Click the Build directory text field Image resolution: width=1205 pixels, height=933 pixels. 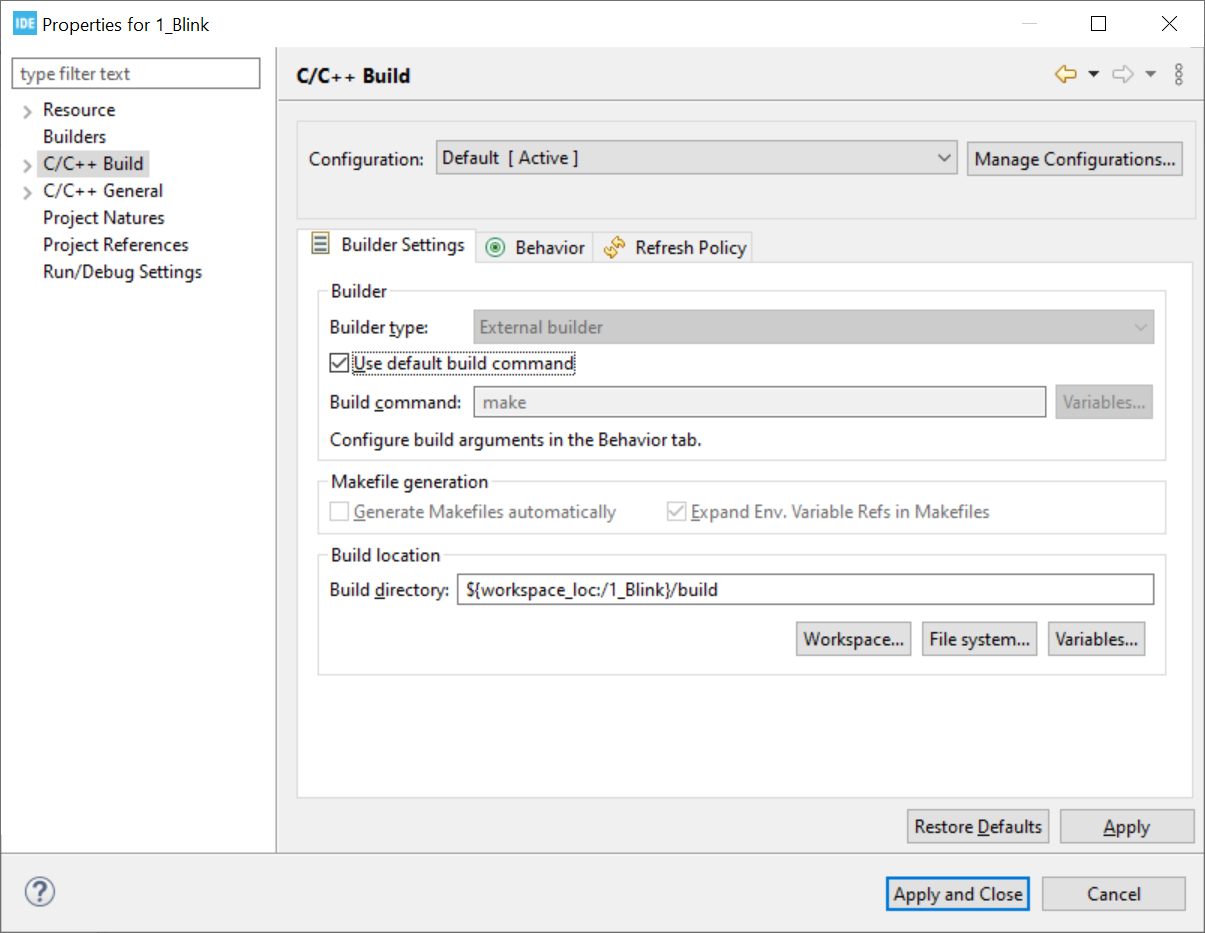(804, 590)
